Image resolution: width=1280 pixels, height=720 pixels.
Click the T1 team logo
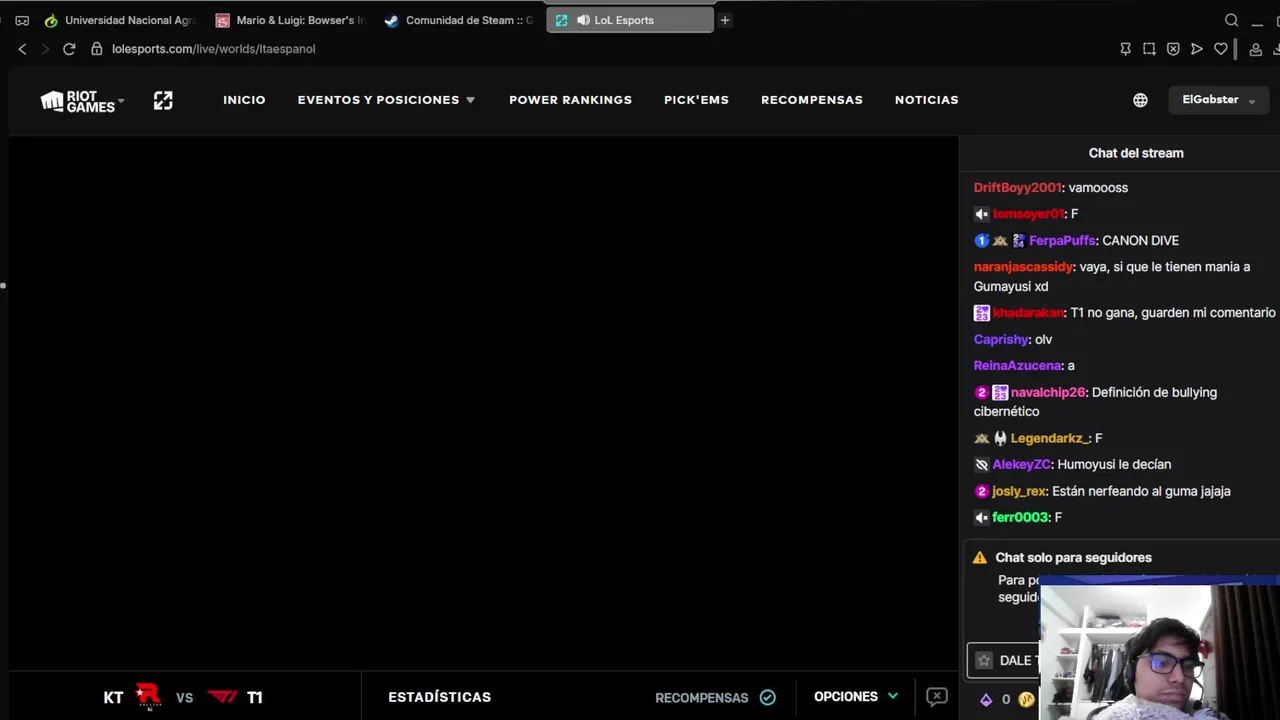222,697
